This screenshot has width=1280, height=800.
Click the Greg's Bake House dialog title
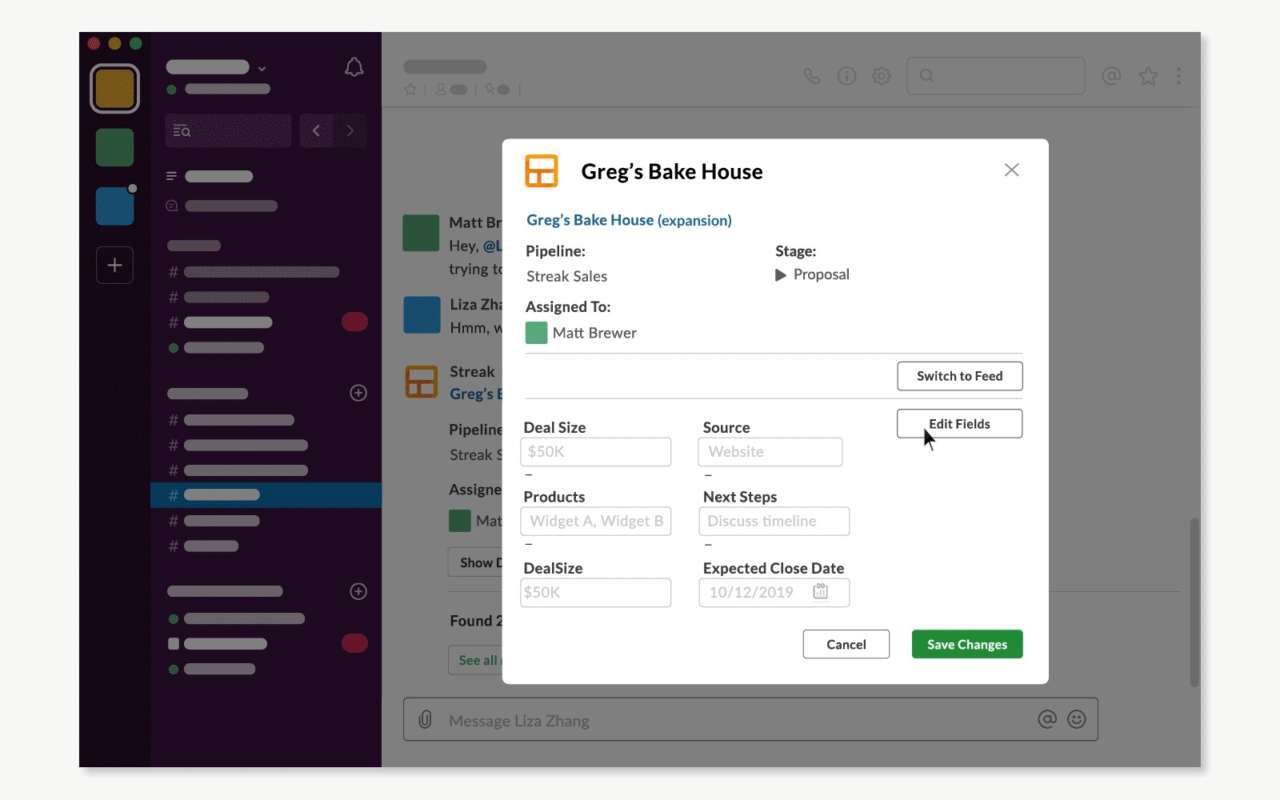click(x=672, y=171)
